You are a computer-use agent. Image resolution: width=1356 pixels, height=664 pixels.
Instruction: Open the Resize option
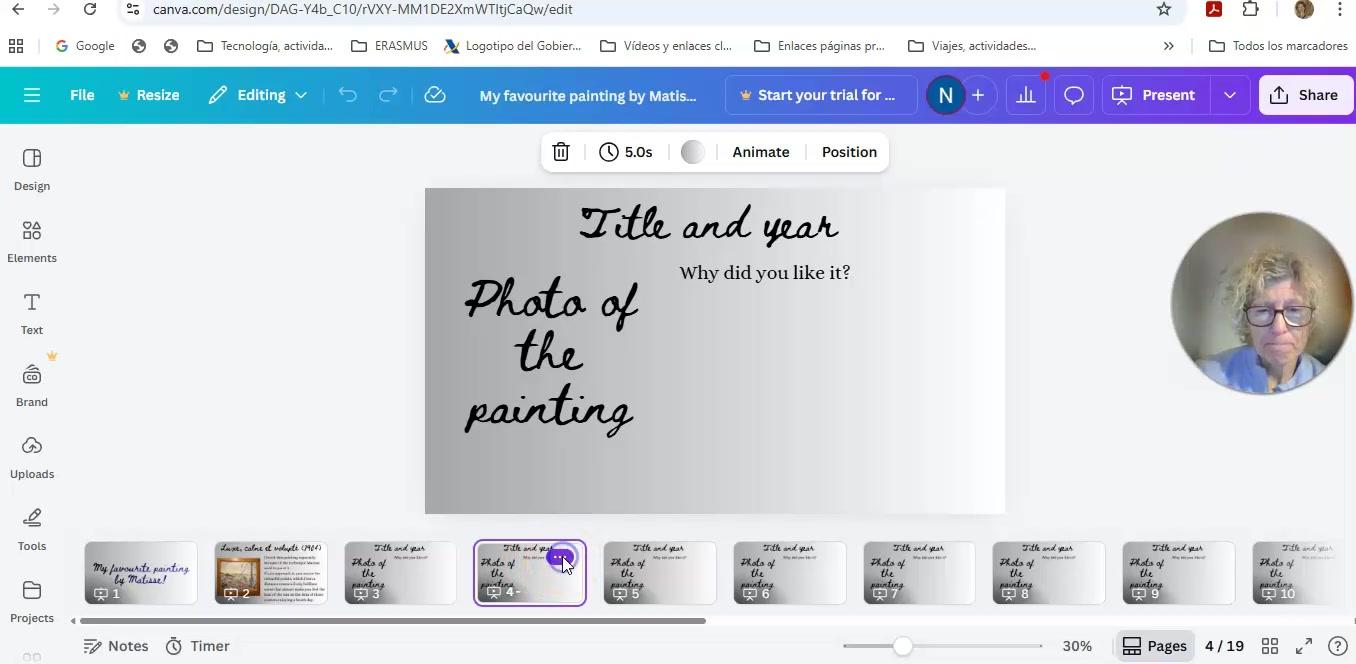[149, 95]
